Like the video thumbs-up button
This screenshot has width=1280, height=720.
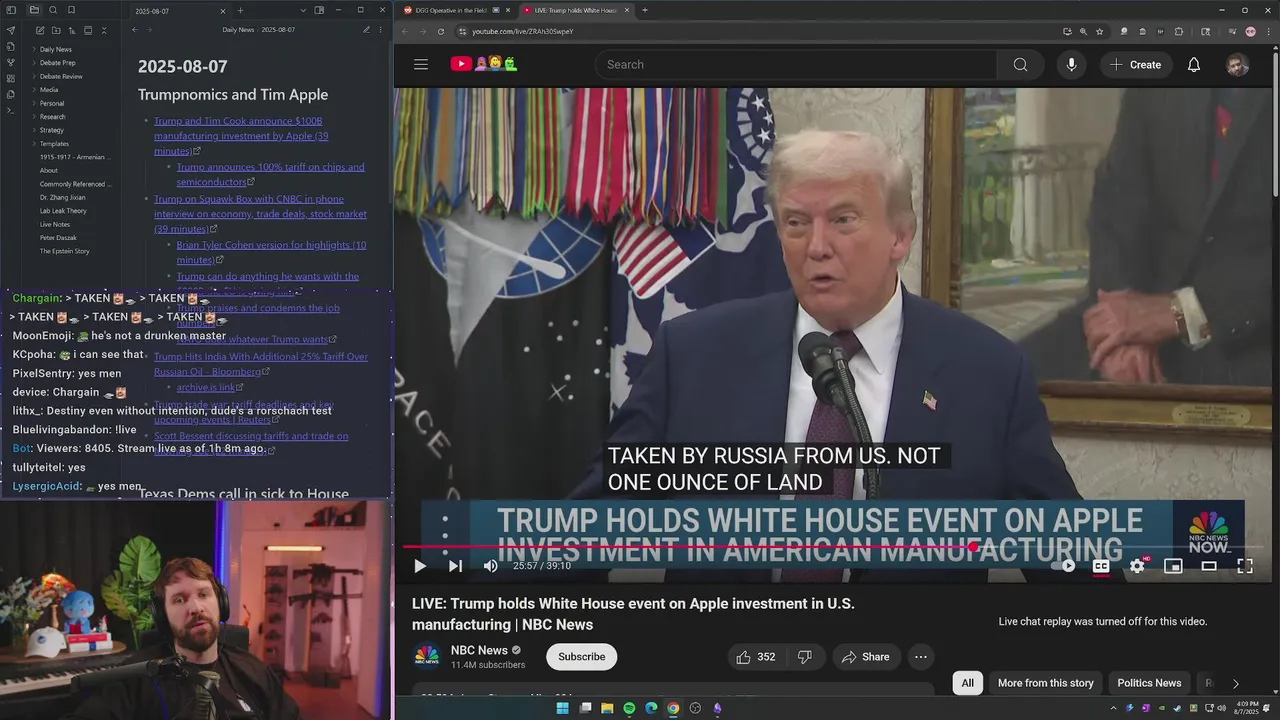pos(756,657)
